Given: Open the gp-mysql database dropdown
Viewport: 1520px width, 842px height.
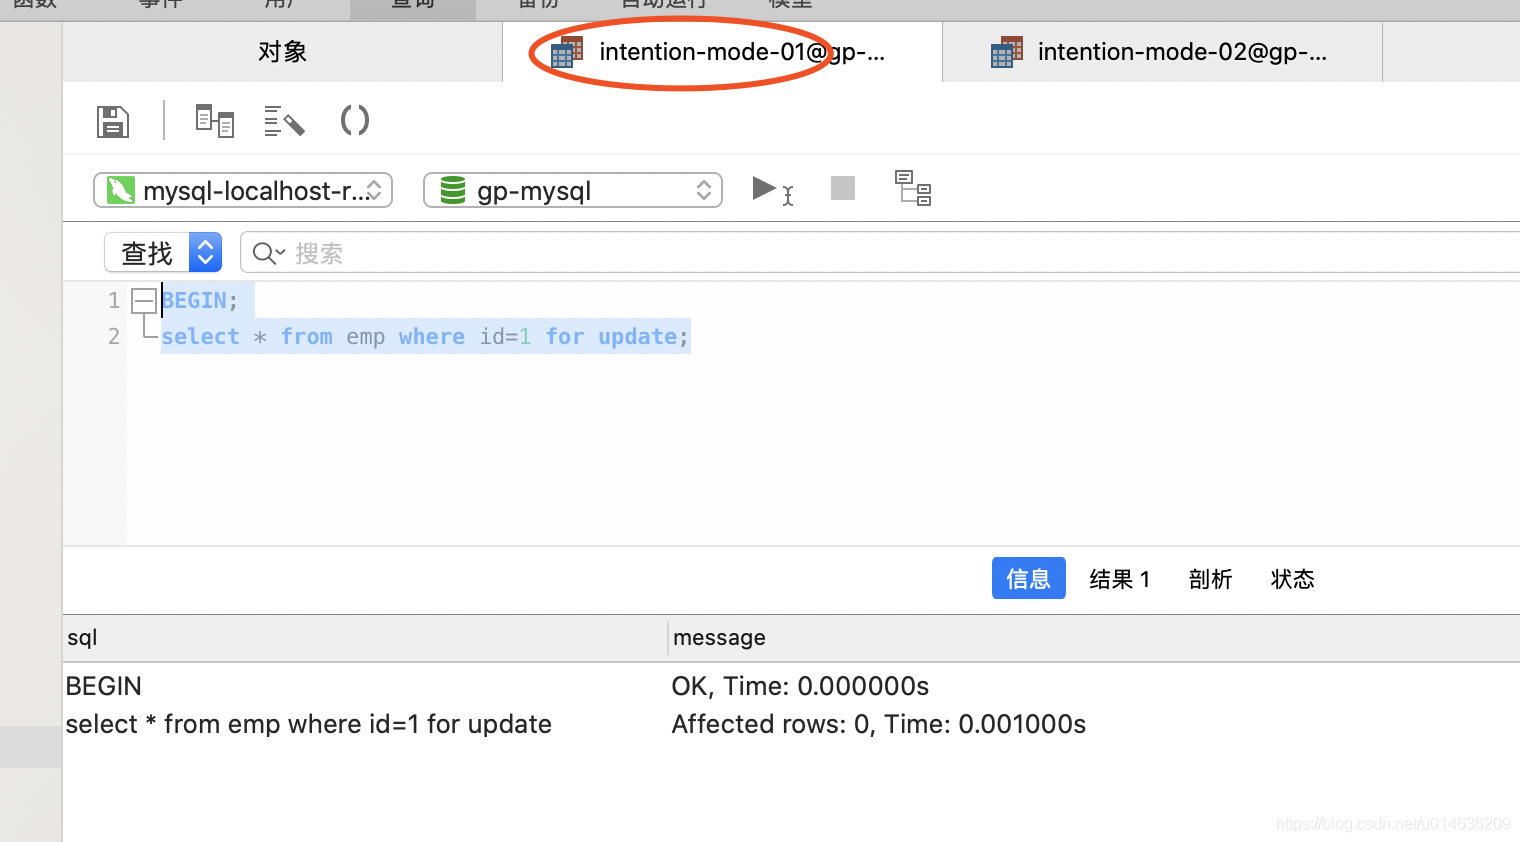Looking at the screenshot, I should (573, 190).
